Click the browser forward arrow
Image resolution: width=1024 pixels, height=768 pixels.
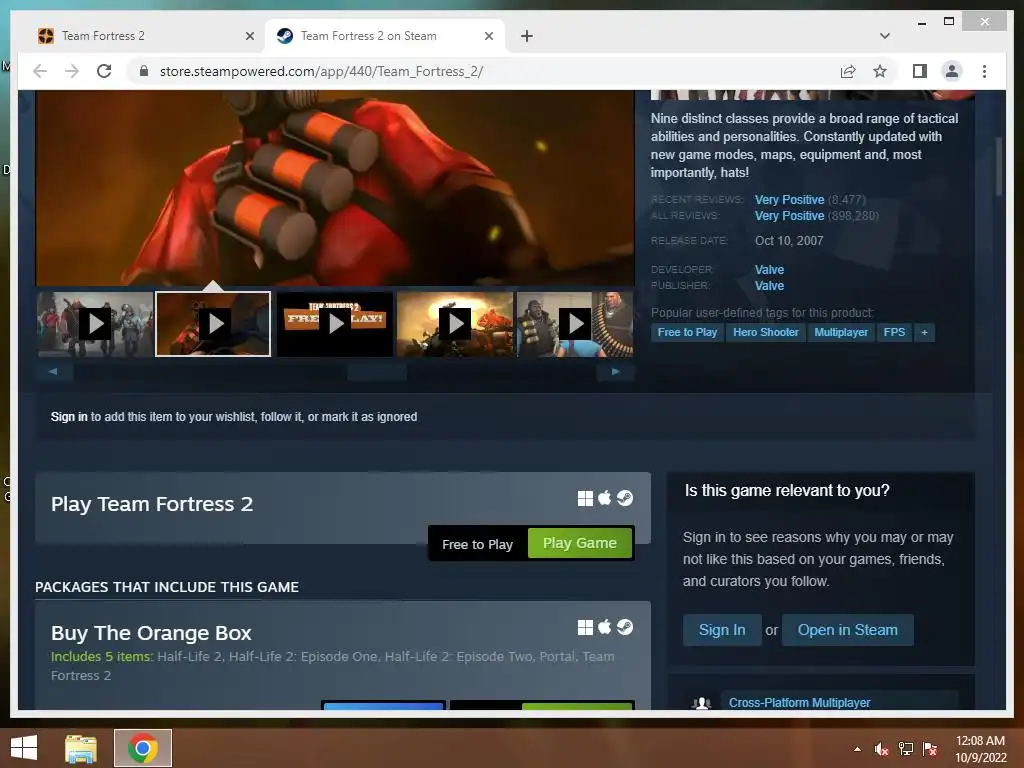pyautogui.click(x=72, y=71)
